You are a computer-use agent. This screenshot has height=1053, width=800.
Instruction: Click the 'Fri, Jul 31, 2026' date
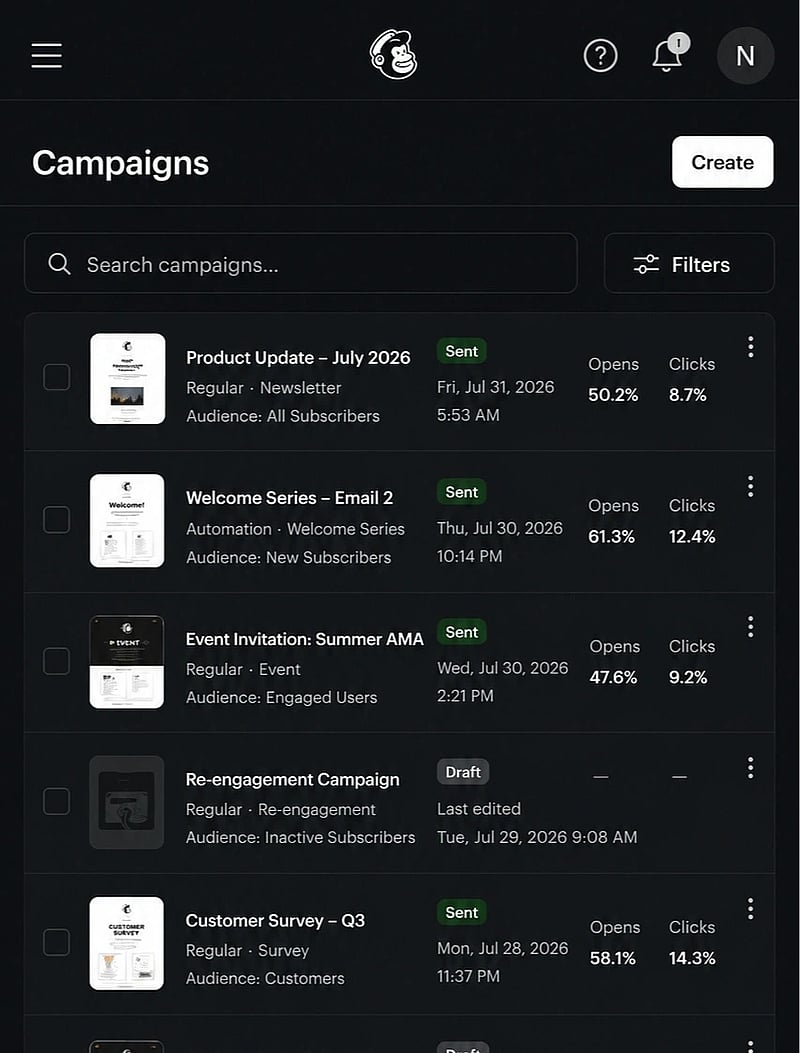(x=496, y=387)
